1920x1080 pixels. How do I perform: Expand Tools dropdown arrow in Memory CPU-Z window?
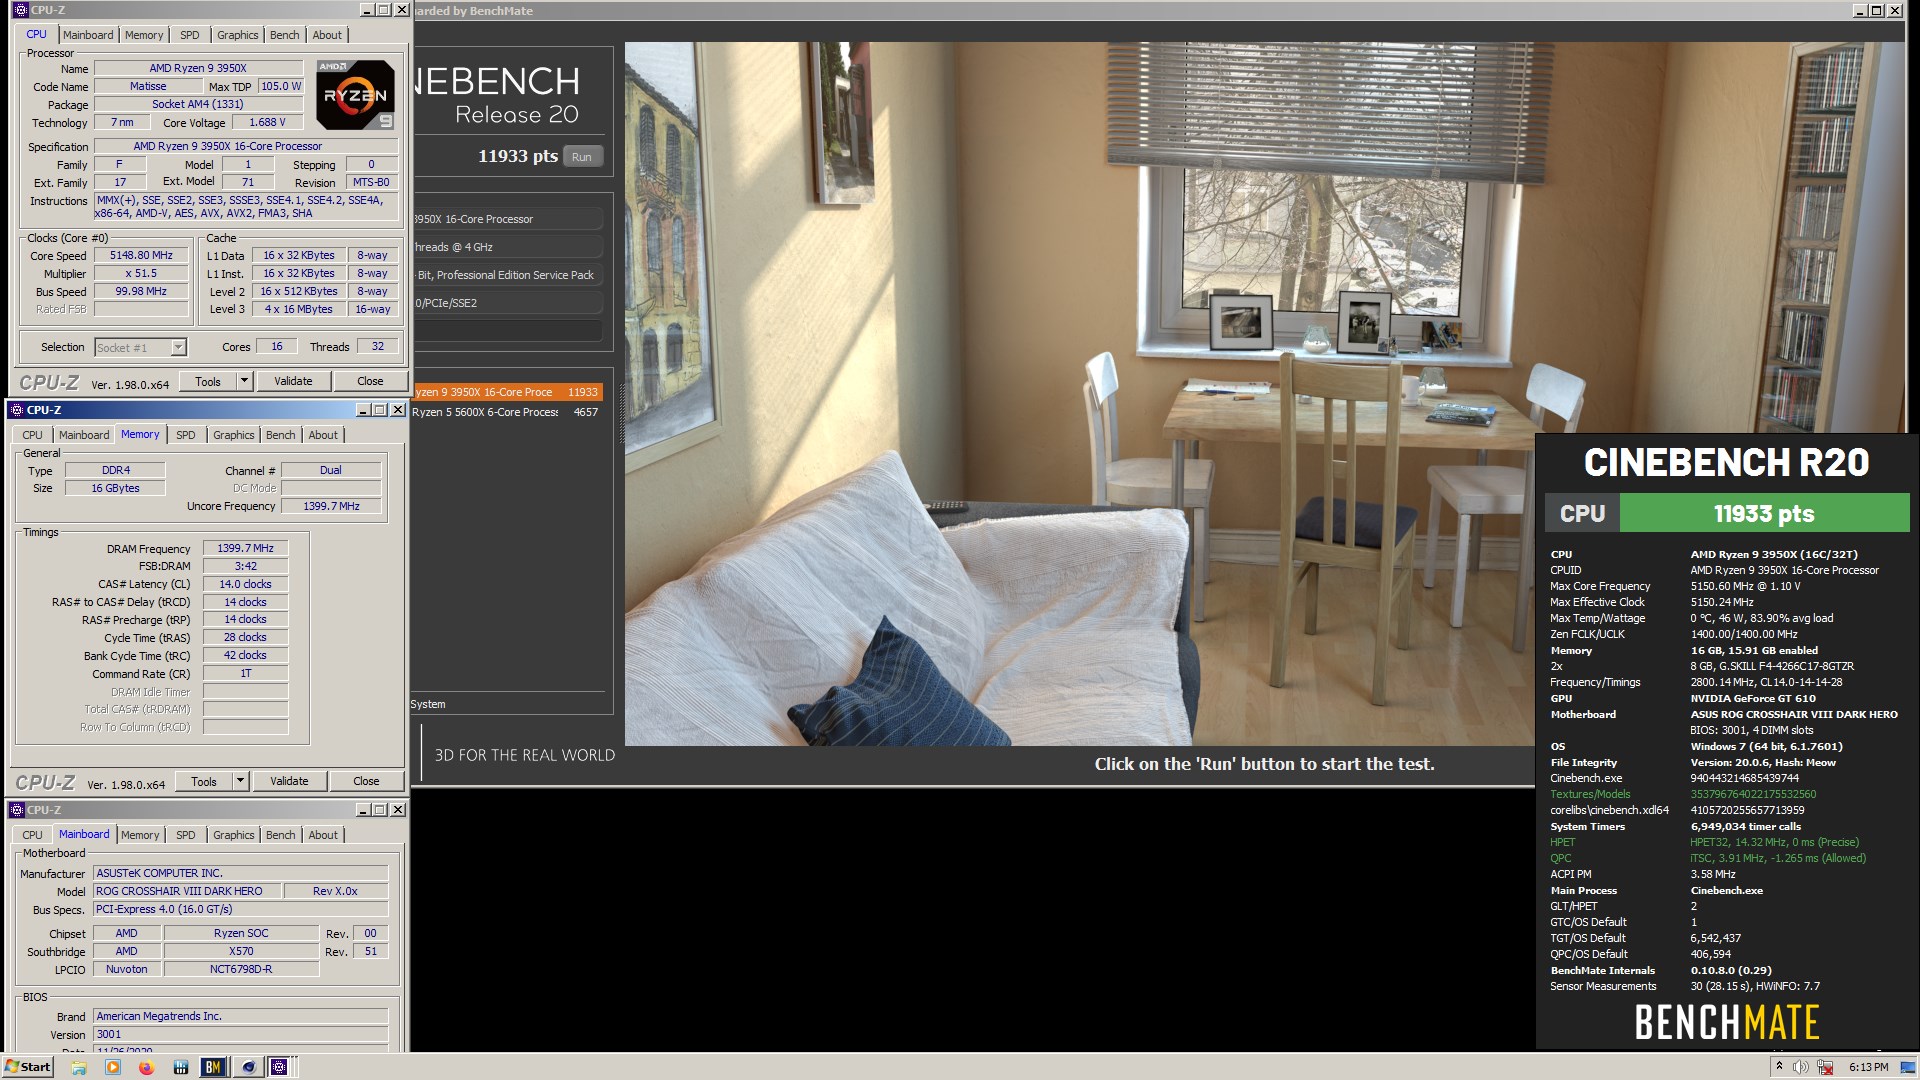click(x=240, y=781)
